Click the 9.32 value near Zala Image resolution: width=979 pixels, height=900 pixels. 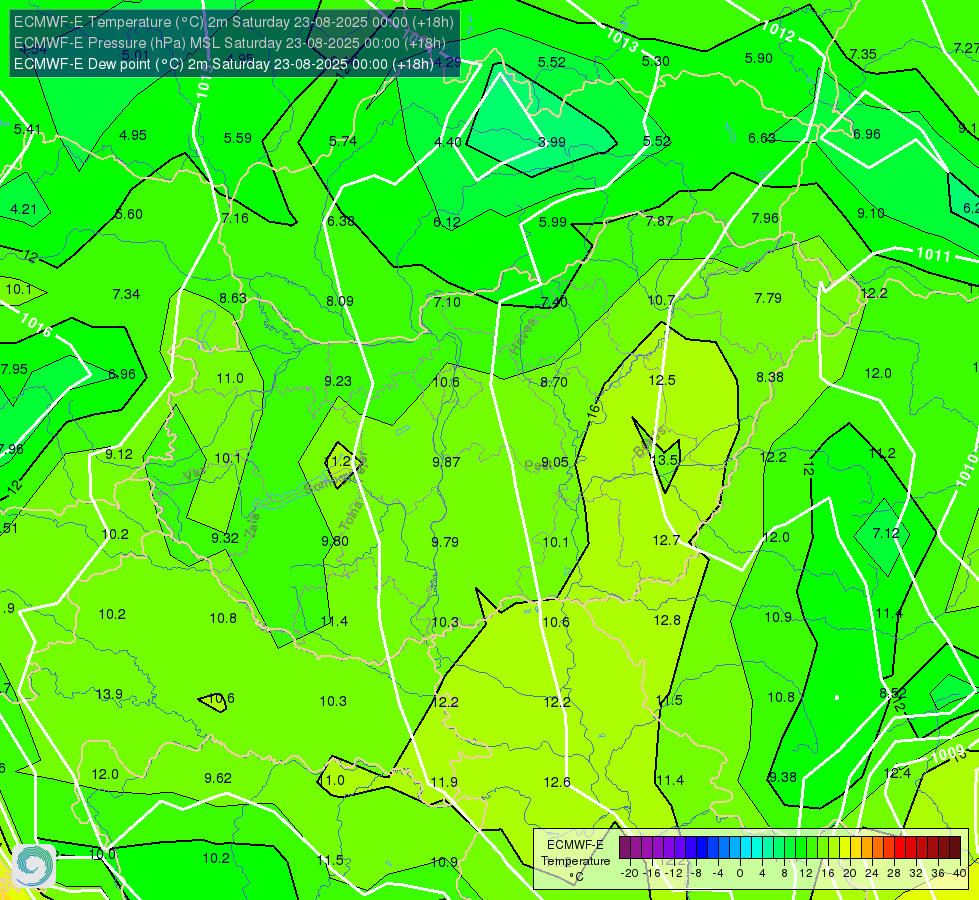coord(225,538)
